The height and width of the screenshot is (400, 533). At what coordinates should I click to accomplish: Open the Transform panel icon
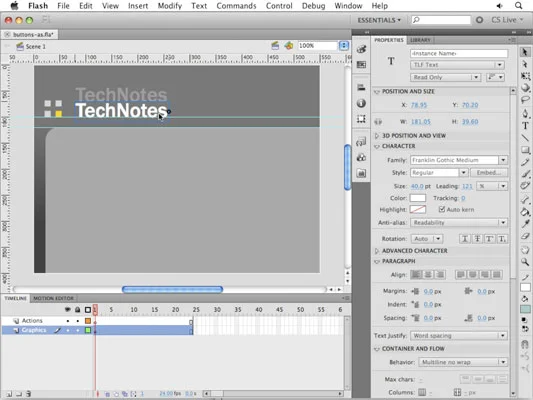[361, 119]
